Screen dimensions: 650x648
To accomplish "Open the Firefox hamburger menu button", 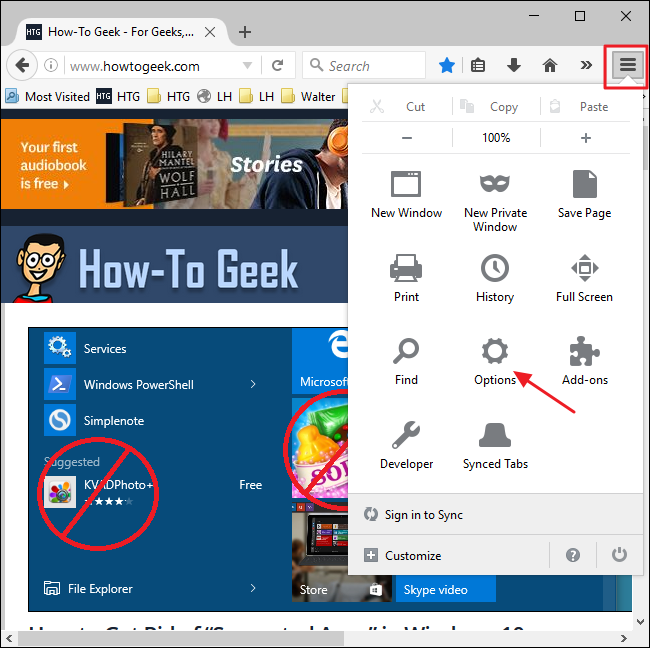I will pos(628,65).
